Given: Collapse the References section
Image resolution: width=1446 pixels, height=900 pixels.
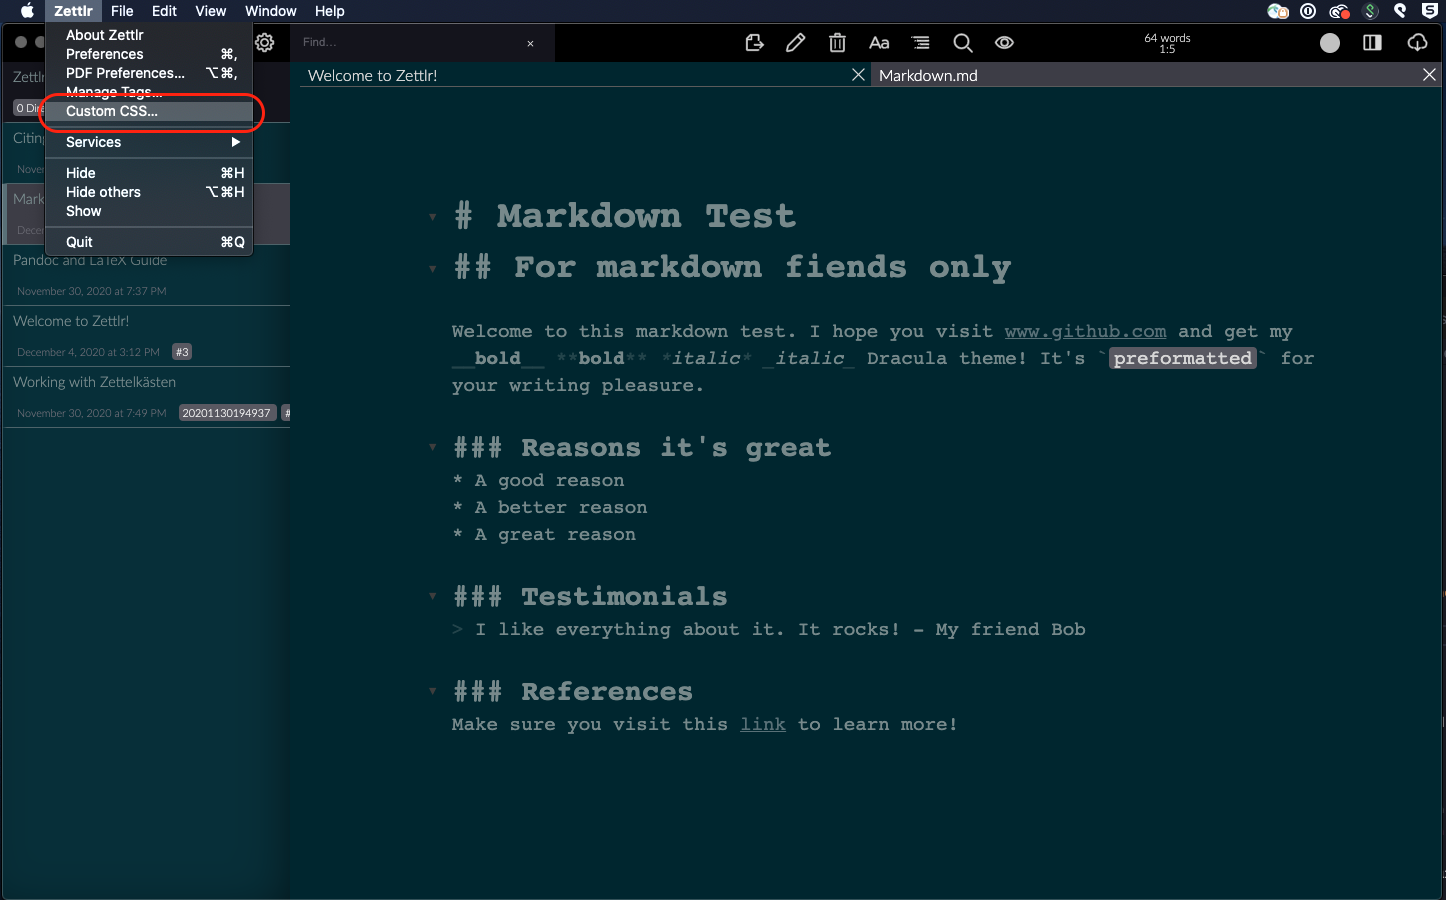Looking at the screenshot, I should point(432,691).
